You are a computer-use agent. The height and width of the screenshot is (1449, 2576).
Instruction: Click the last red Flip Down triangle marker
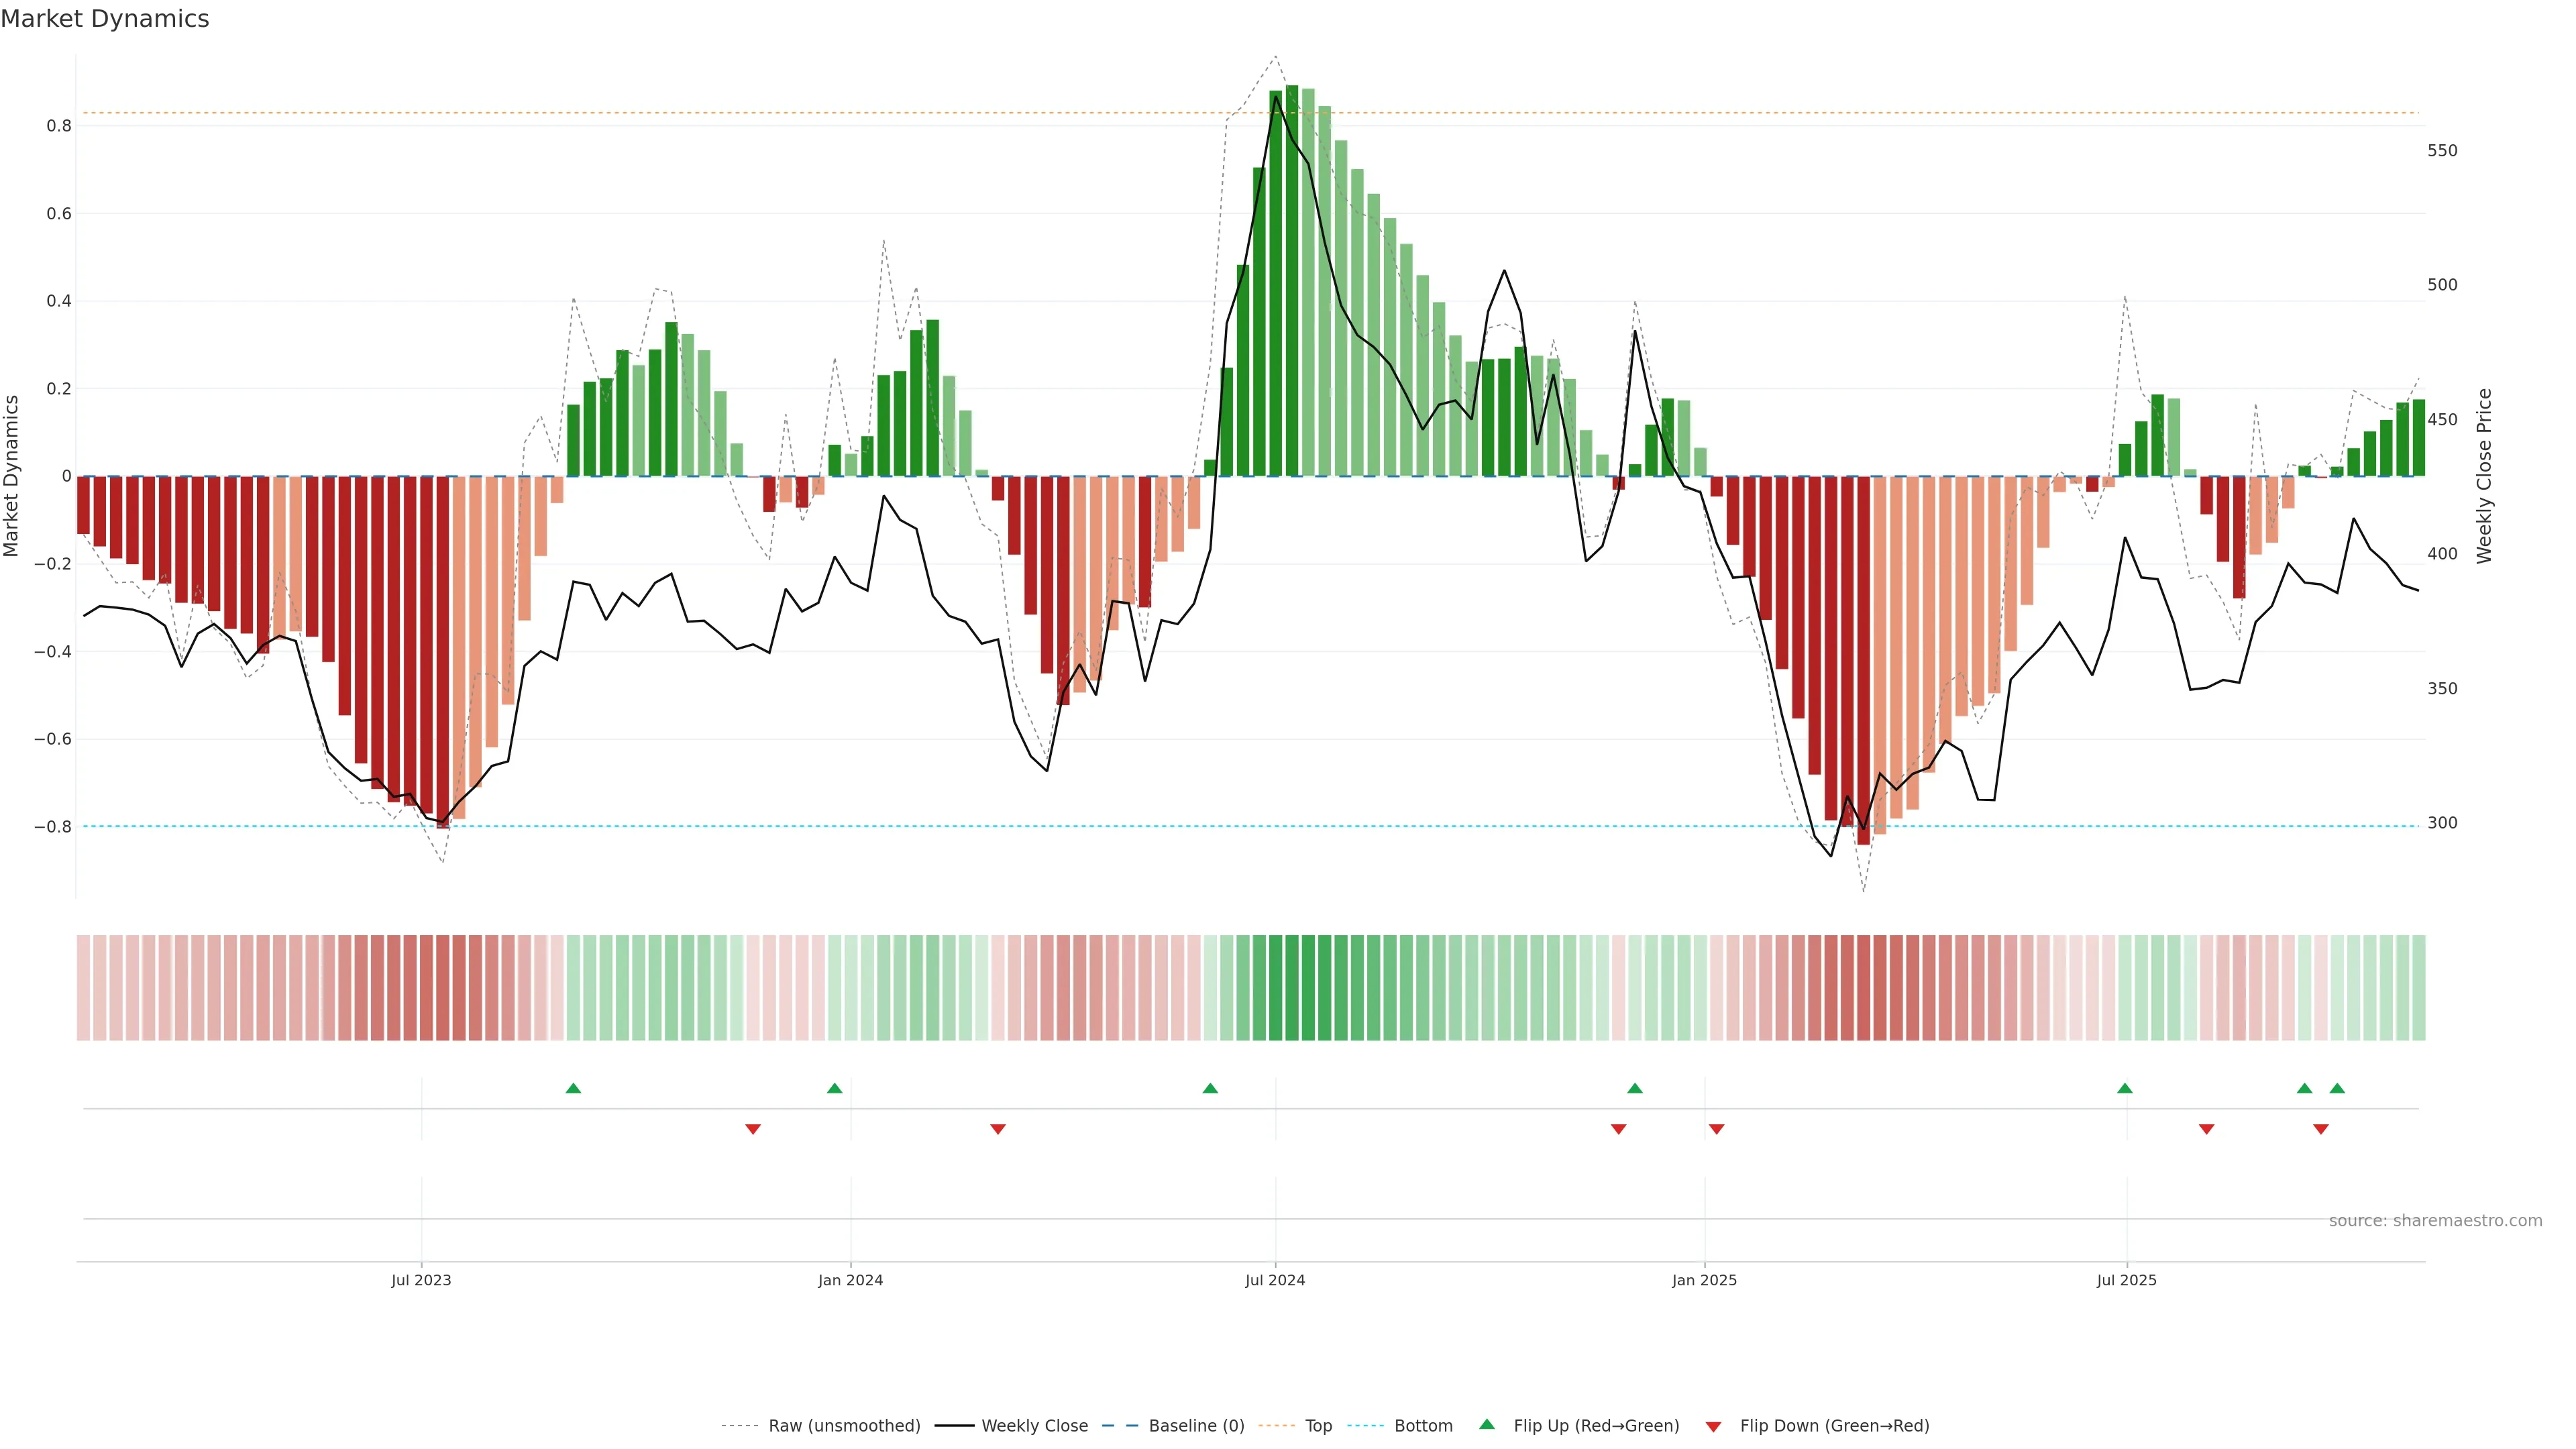click(2321, 1129)
